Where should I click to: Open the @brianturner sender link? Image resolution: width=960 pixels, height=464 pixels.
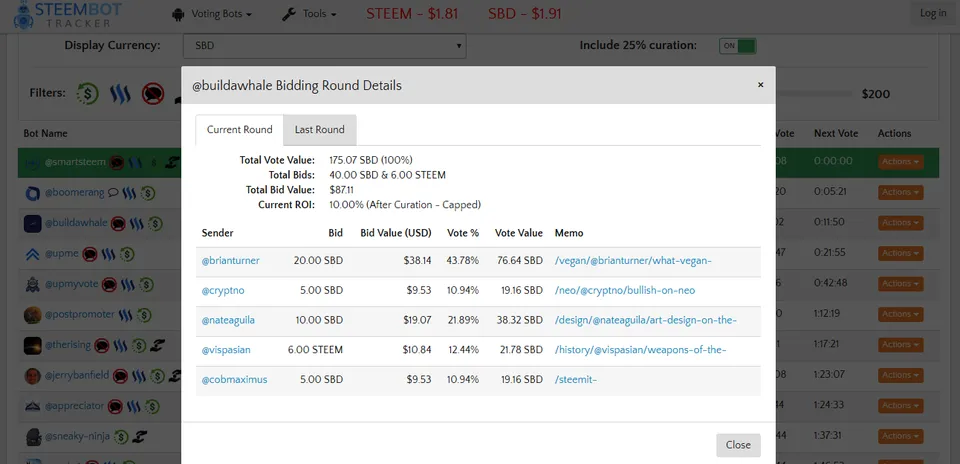pyautogui.click(x=231, y=261)
